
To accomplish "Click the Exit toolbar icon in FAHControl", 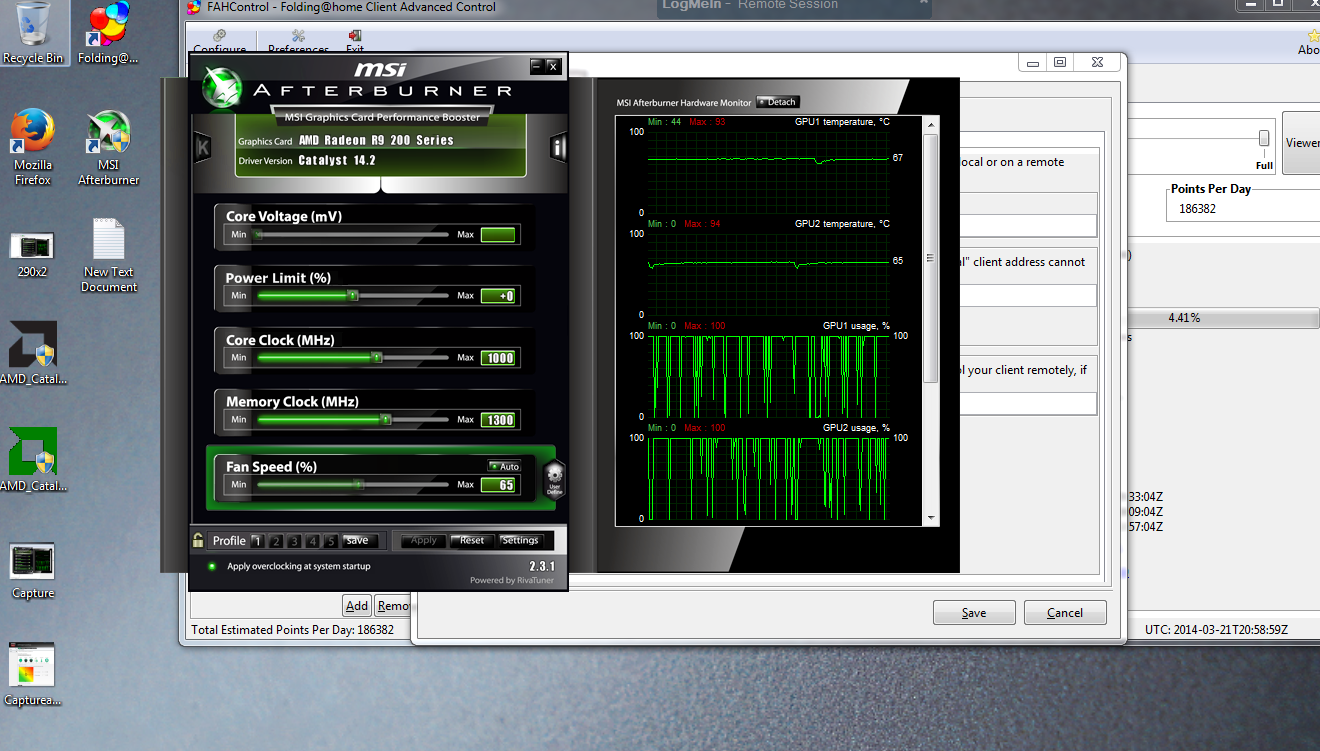I will click(355, 42).
